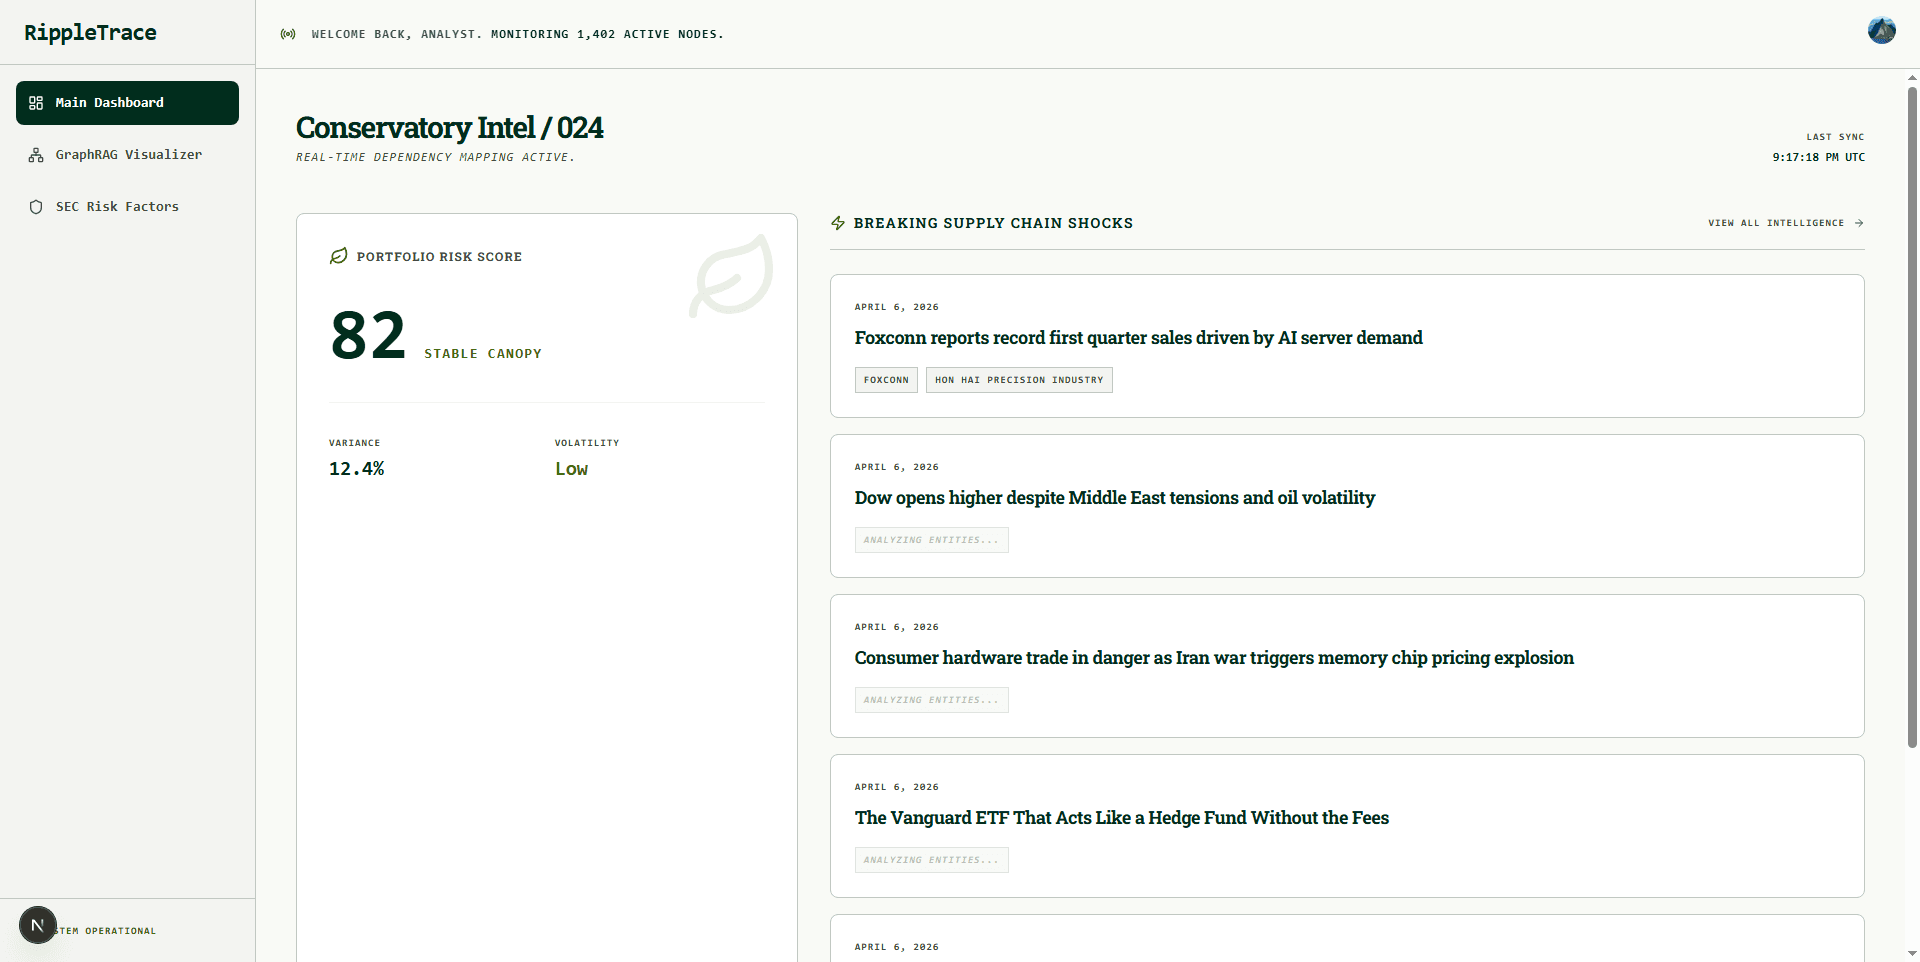Image resolution: width=1920 pixels, height=962 pixels.
Task: Go to SEC Risk Factors section
Action: click(x=117, y=207)
